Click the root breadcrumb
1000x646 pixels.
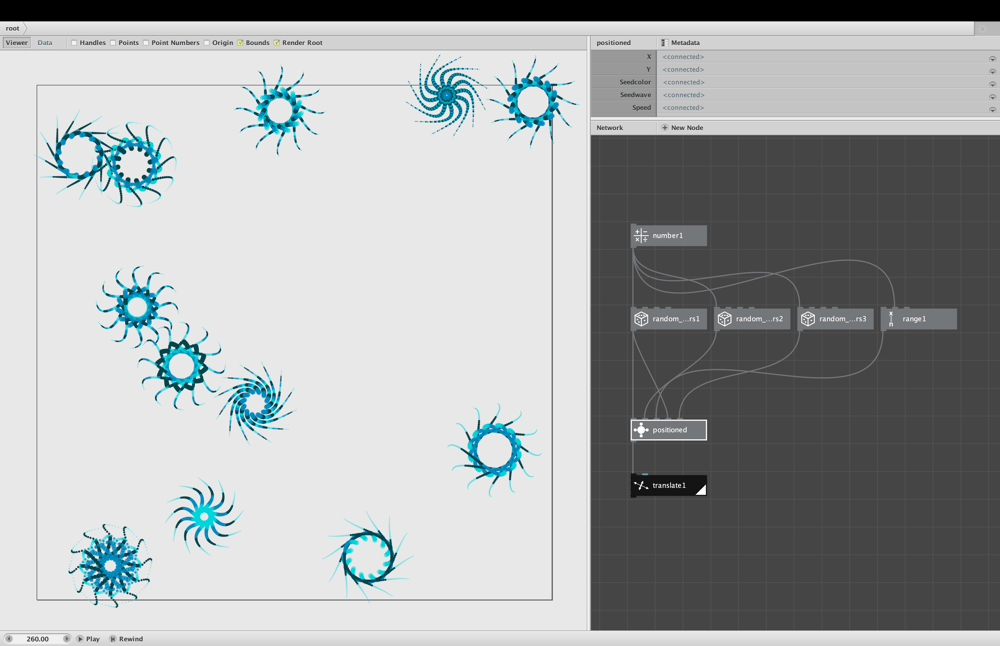tap(13, 28)
